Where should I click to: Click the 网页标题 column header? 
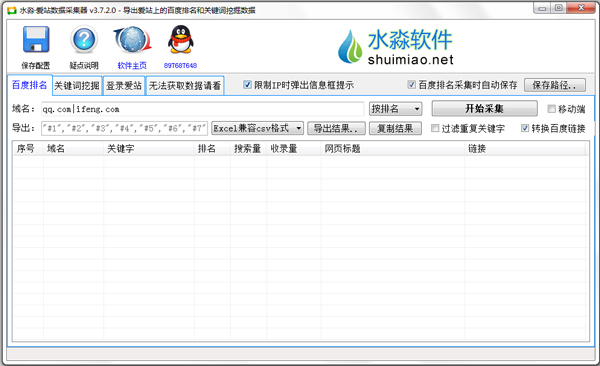click(393, 149)
